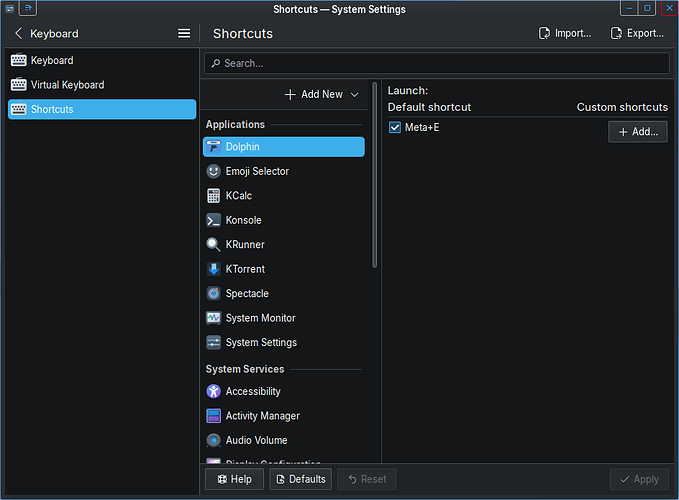Focus the Search shortcuts field

click(x=437, y=64)
